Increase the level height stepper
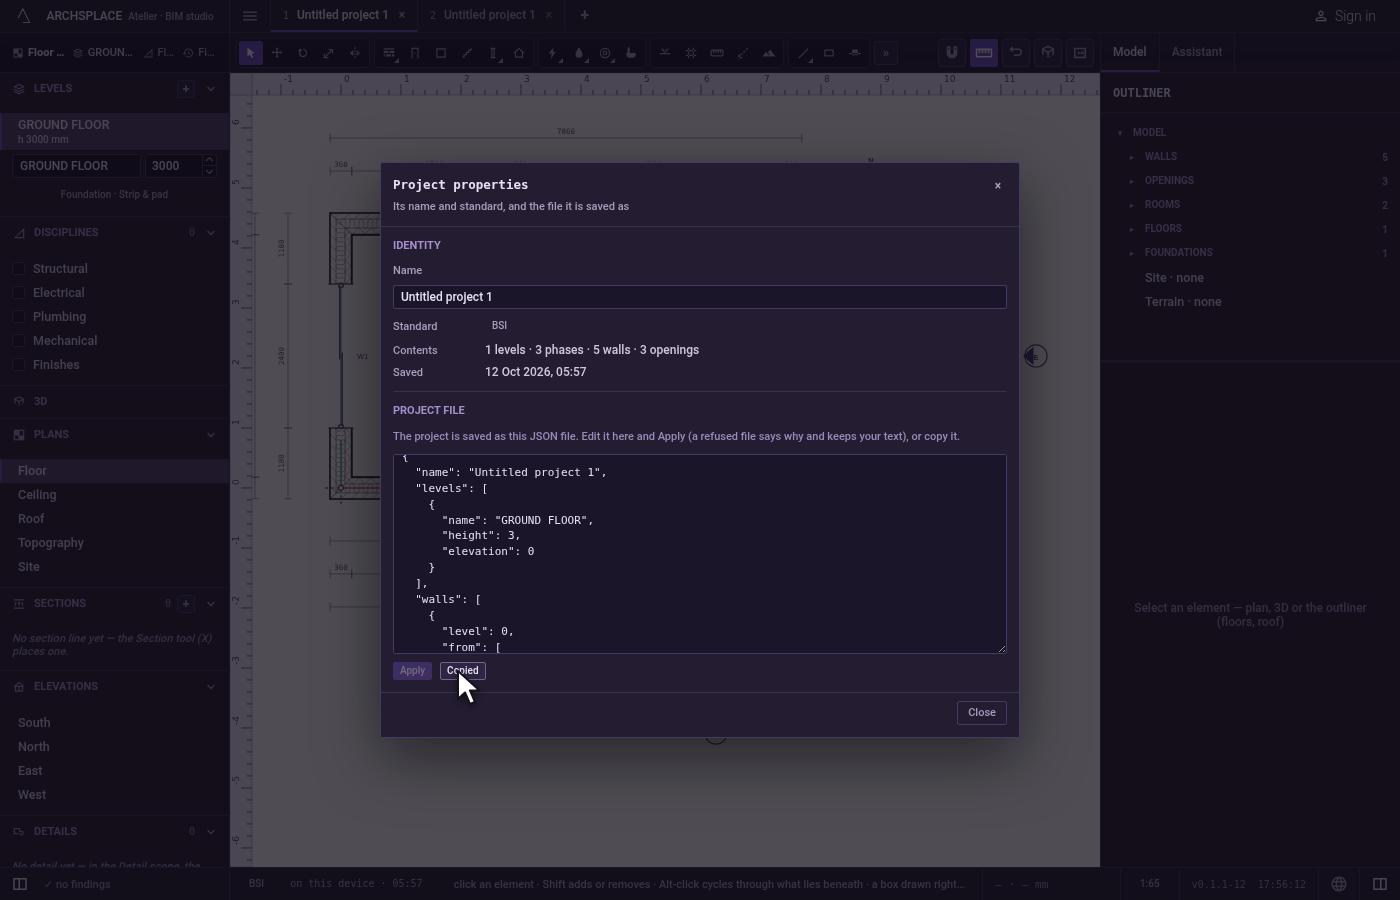Image resolution: width=1400 pixels, height=900 pixels. [x=209, y=160]
